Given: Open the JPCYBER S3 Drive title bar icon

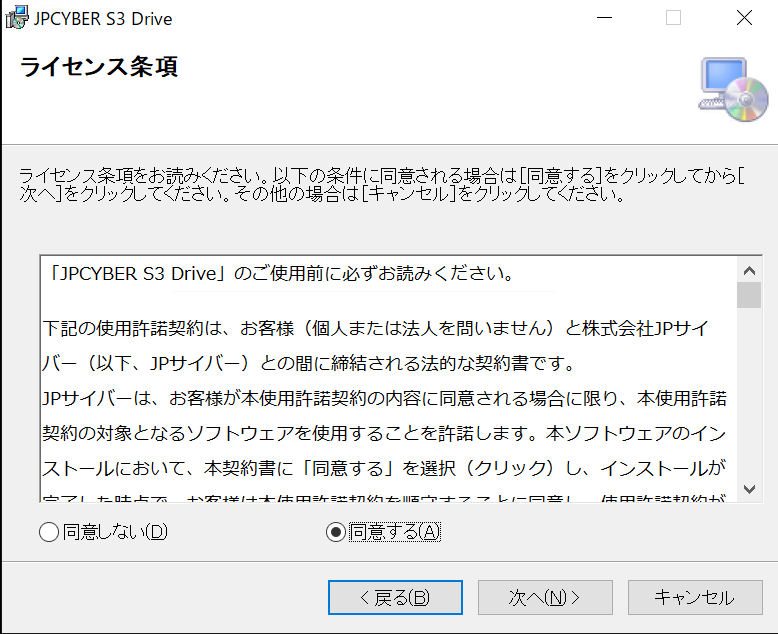Looking at the screenshot, I should coord(16,18).
